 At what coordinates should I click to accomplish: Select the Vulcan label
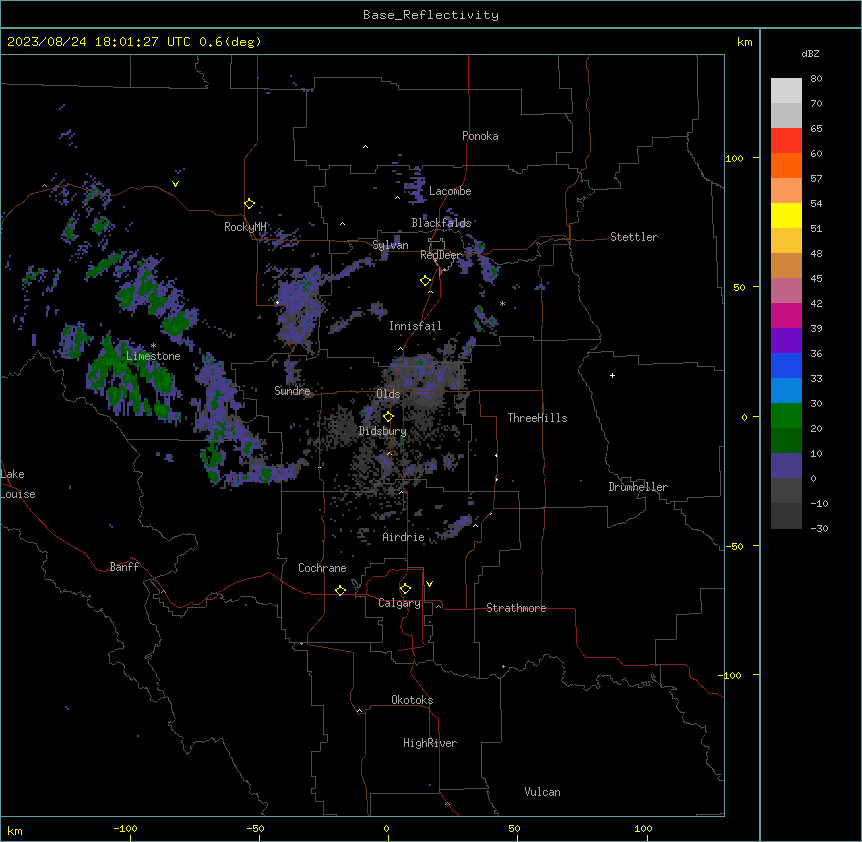click(x=542, y=792)
